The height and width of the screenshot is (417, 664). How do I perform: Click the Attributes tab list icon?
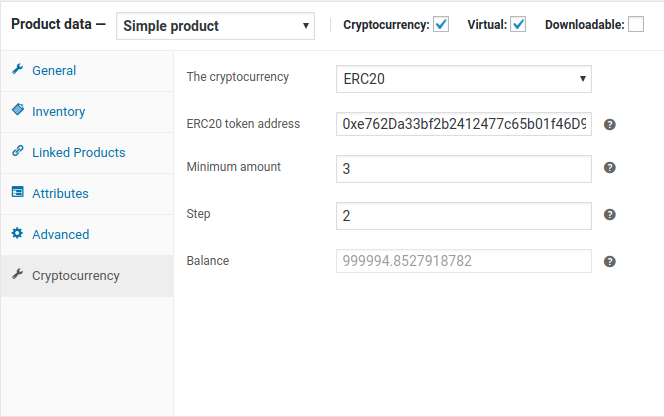point(18,193)
